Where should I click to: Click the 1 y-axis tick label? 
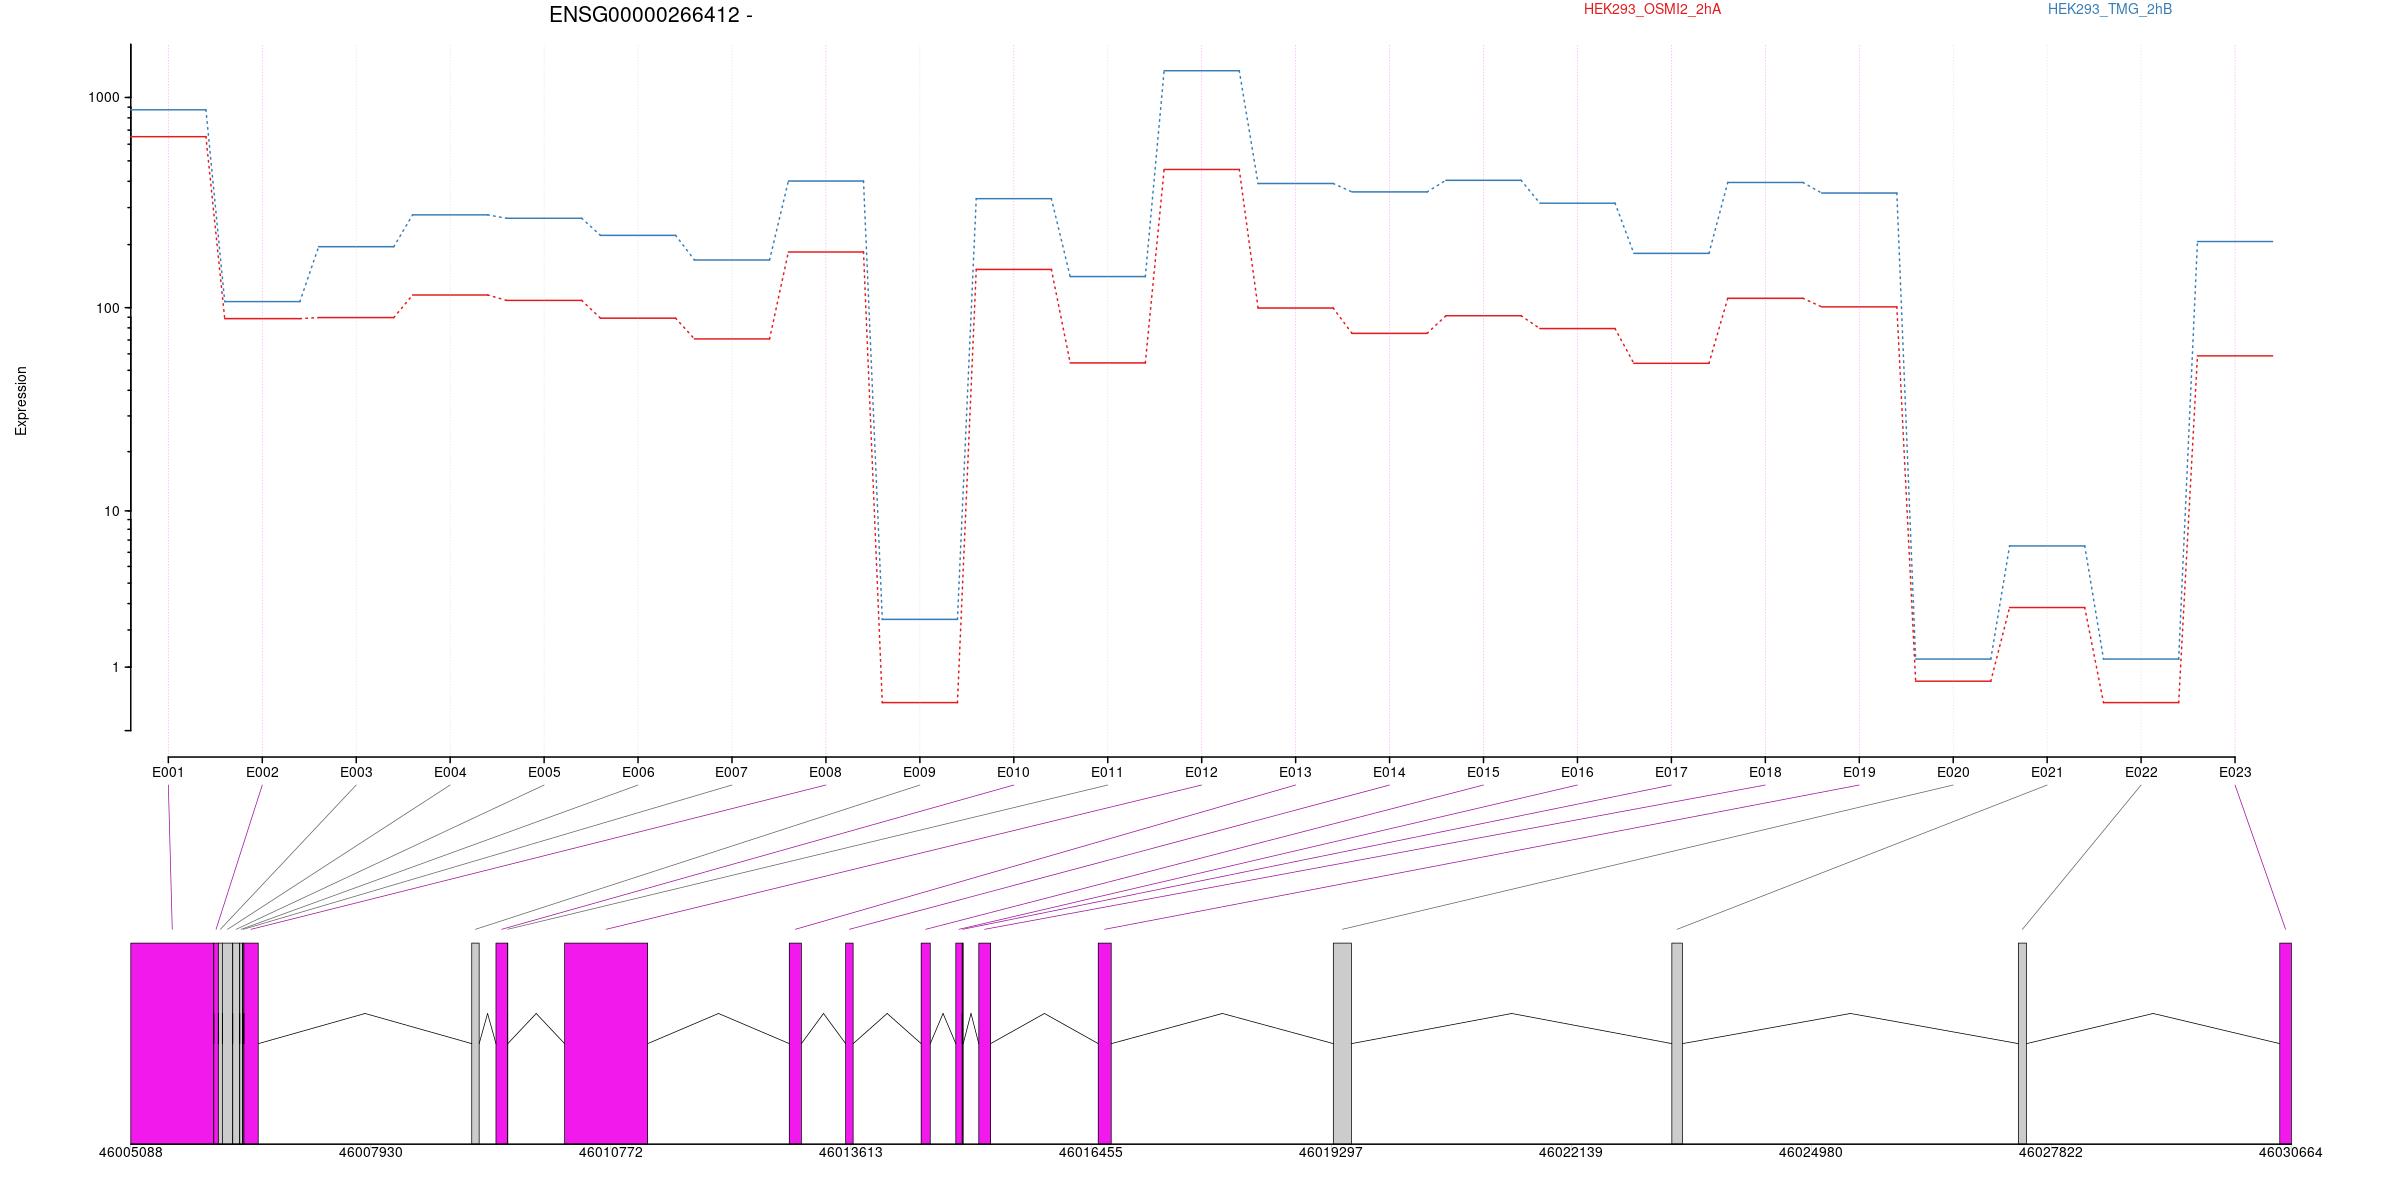coord(116,667)
